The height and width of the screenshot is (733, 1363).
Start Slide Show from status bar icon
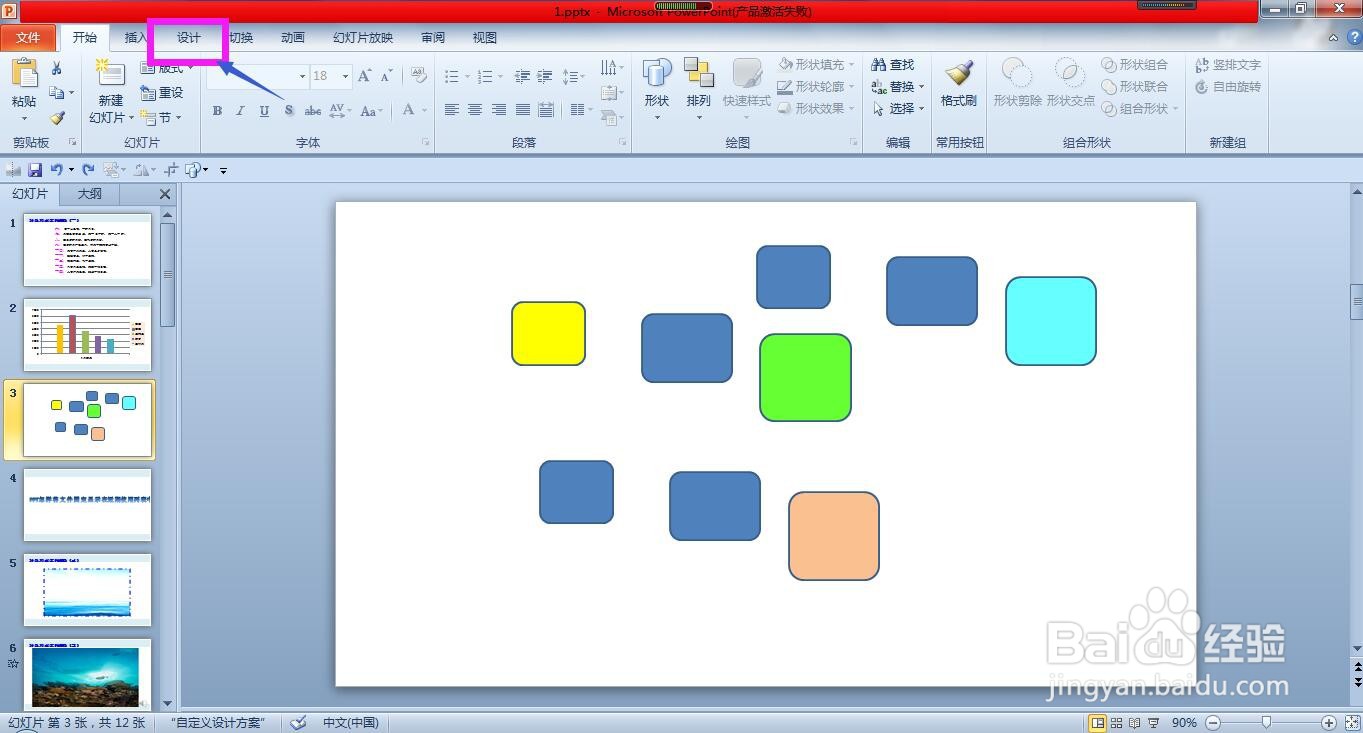(1153, 723)
